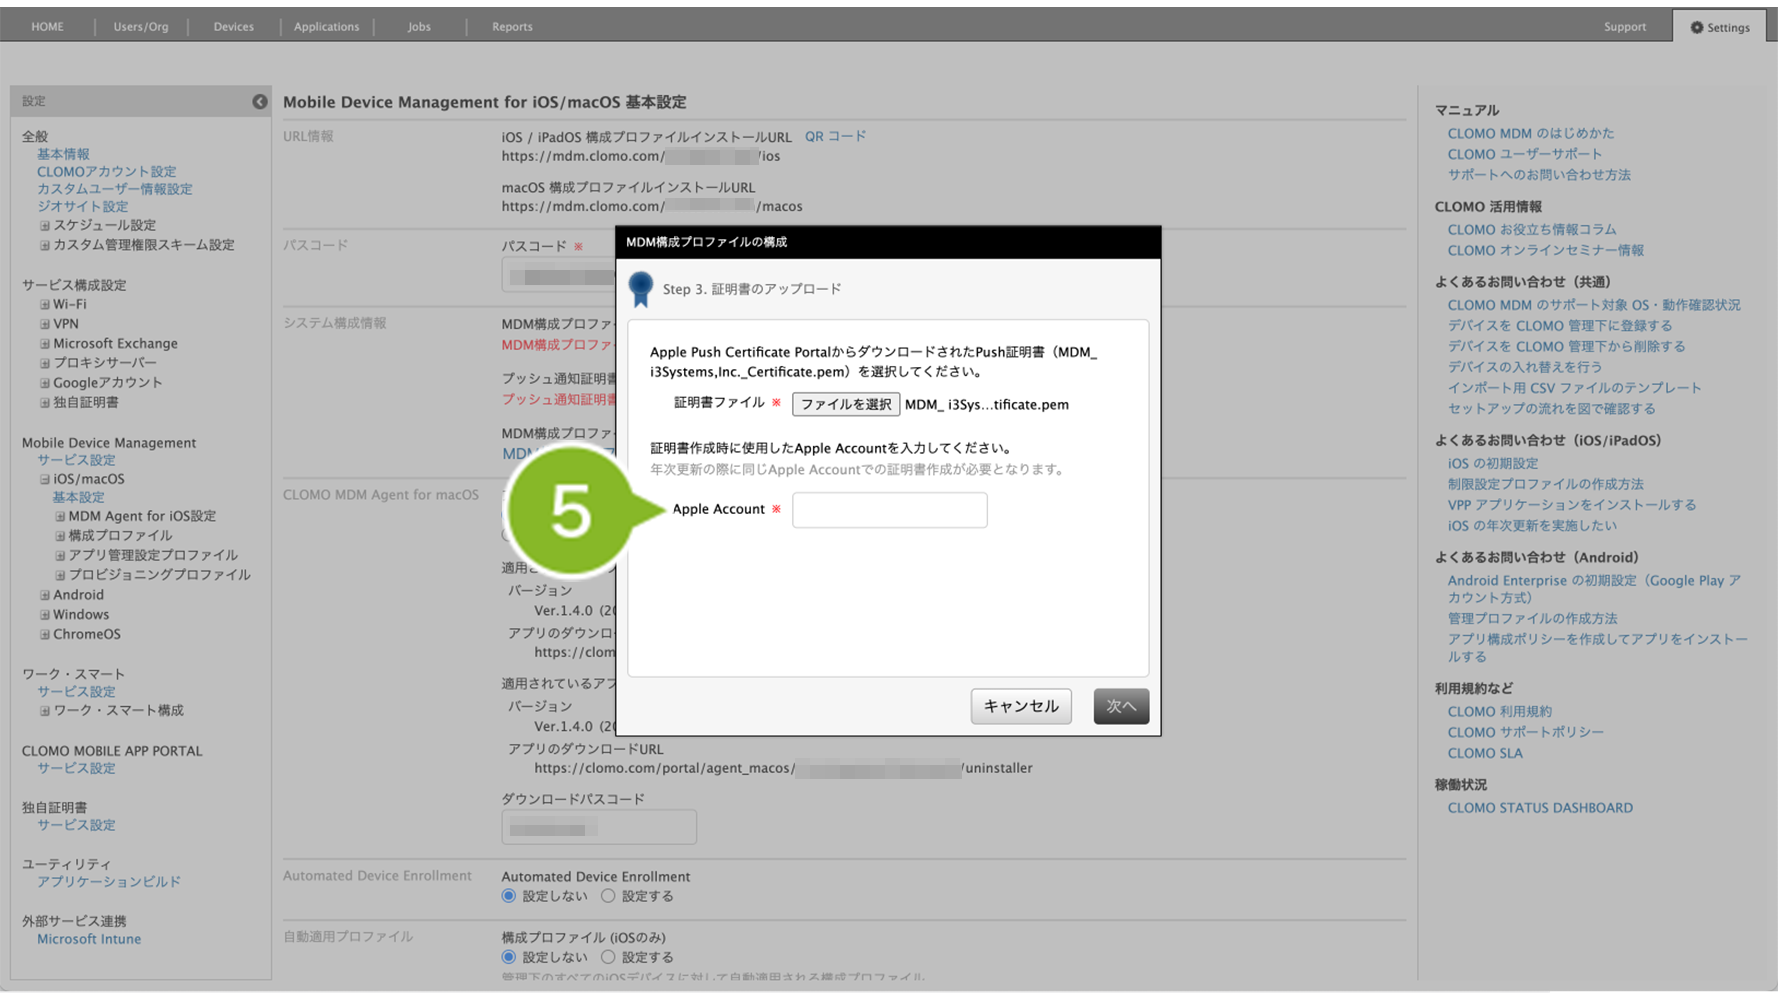Go to the HOME tab
The height and width of the screenshot is (1000, 1778).
[x=47, y=27]
